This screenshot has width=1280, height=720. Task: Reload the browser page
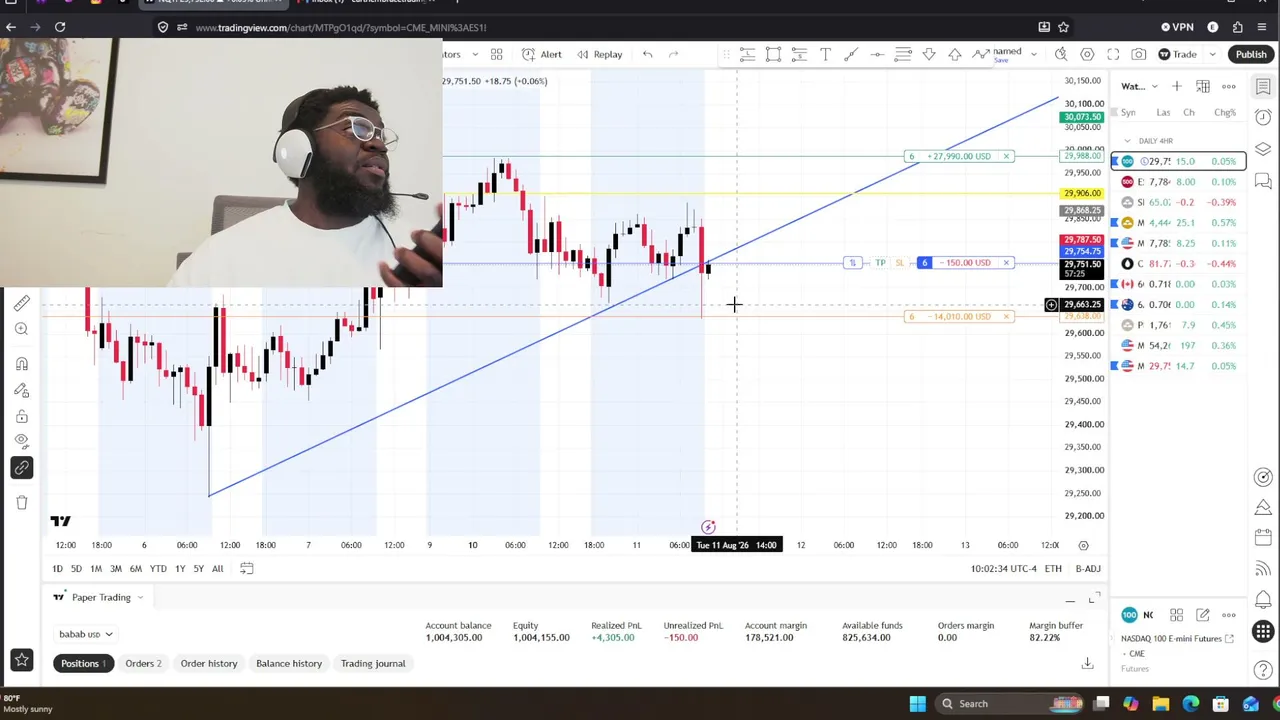(x=60, y=27)
